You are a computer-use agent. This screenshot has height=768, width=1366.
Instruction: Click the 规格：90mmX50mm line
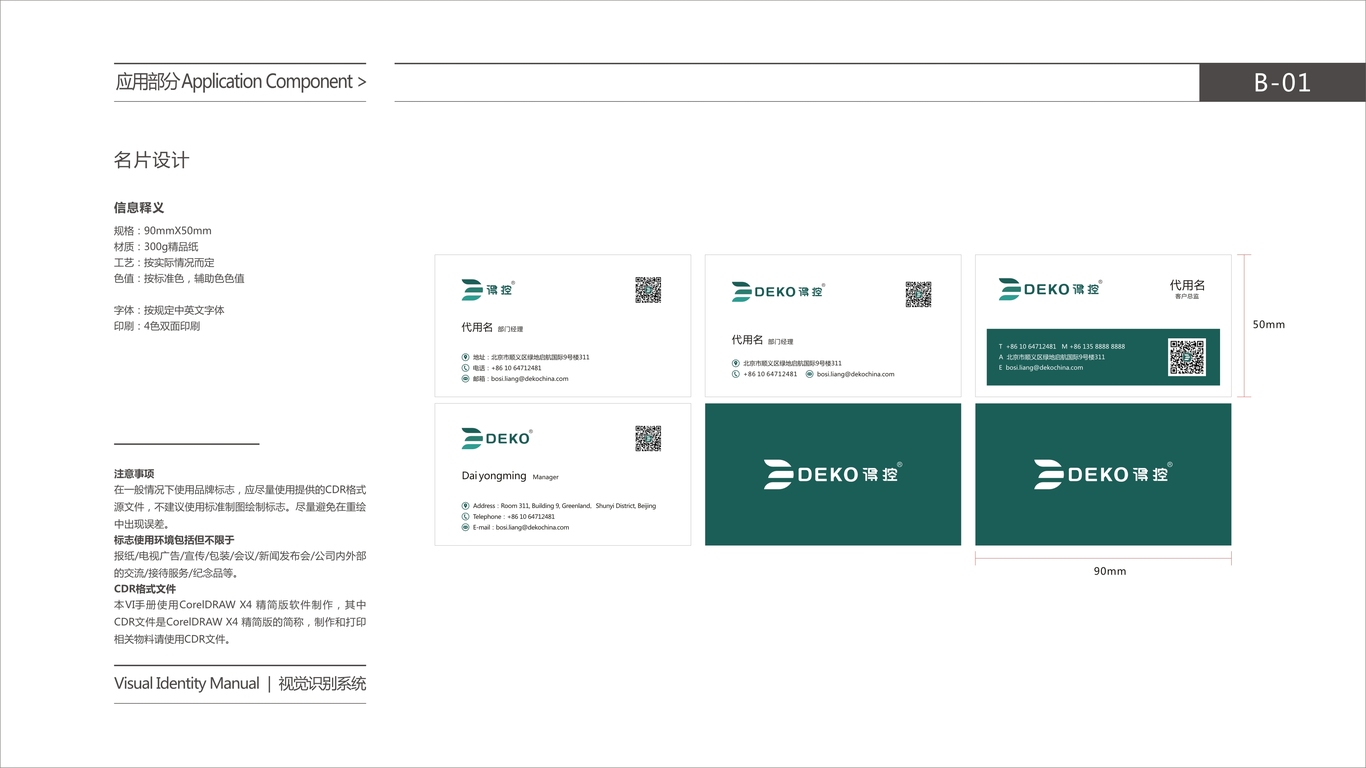pyautogui.click(x=163, y=231)
